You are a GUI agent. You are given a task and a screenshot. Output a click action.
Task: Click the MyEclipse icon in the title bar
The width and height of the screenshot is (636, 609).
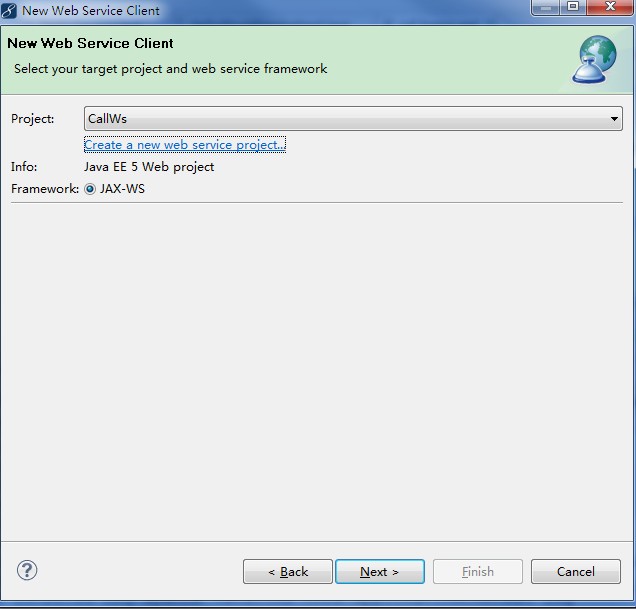point(9,10)
